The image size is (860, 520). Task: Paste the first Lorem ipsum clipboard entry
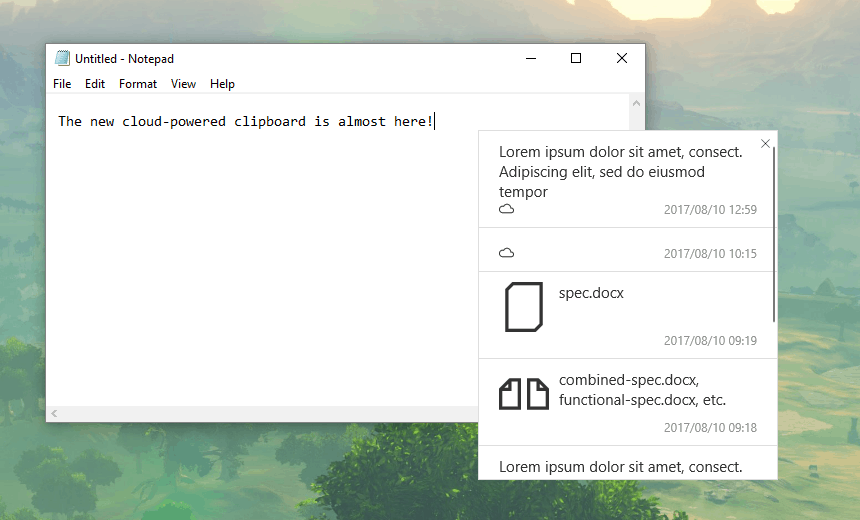click(x=620, y=171)
